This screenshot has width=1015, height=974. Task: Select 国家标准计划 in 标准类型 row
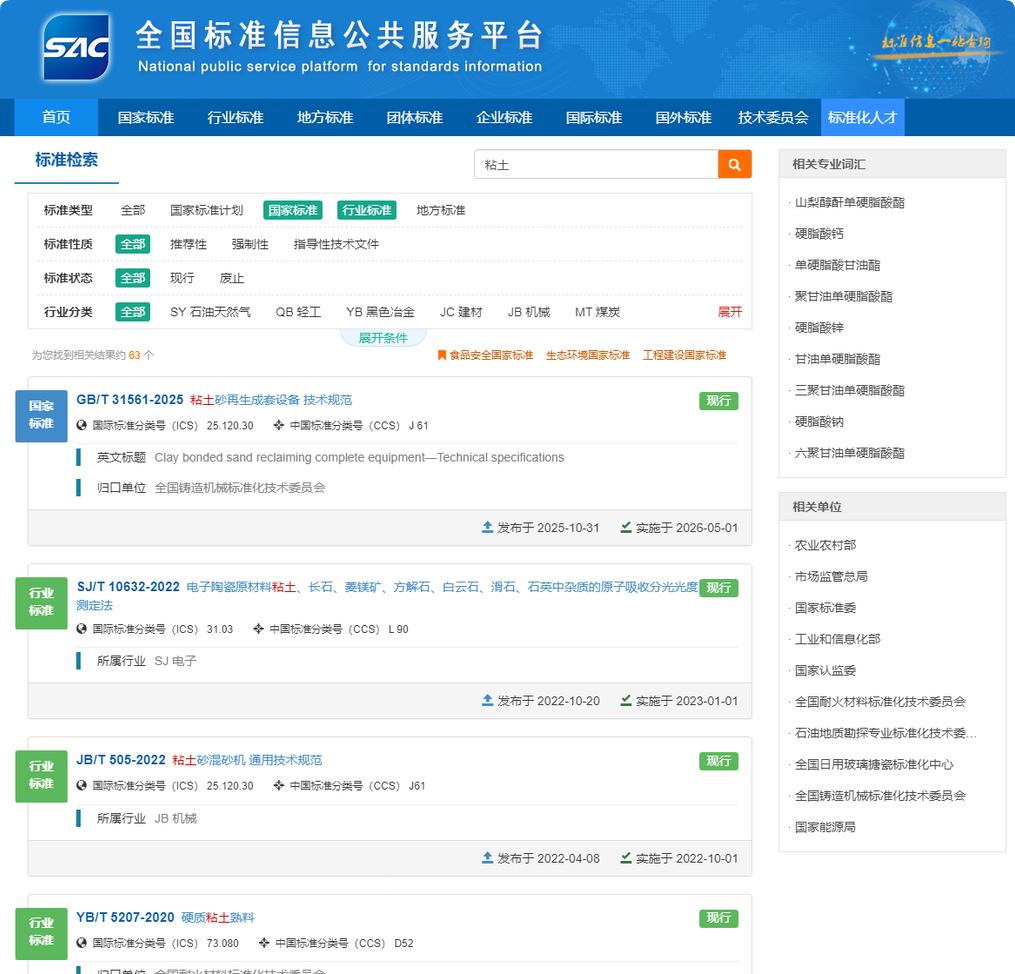[206, 210]
